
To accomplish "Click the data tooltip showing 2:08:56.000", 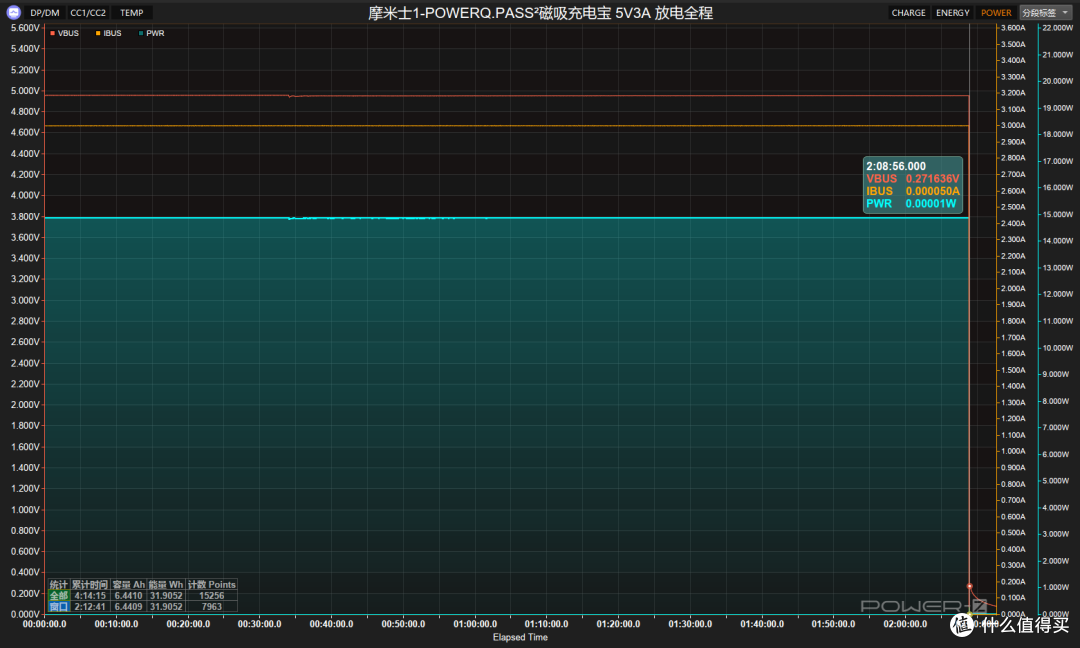I will pos(913,185).
